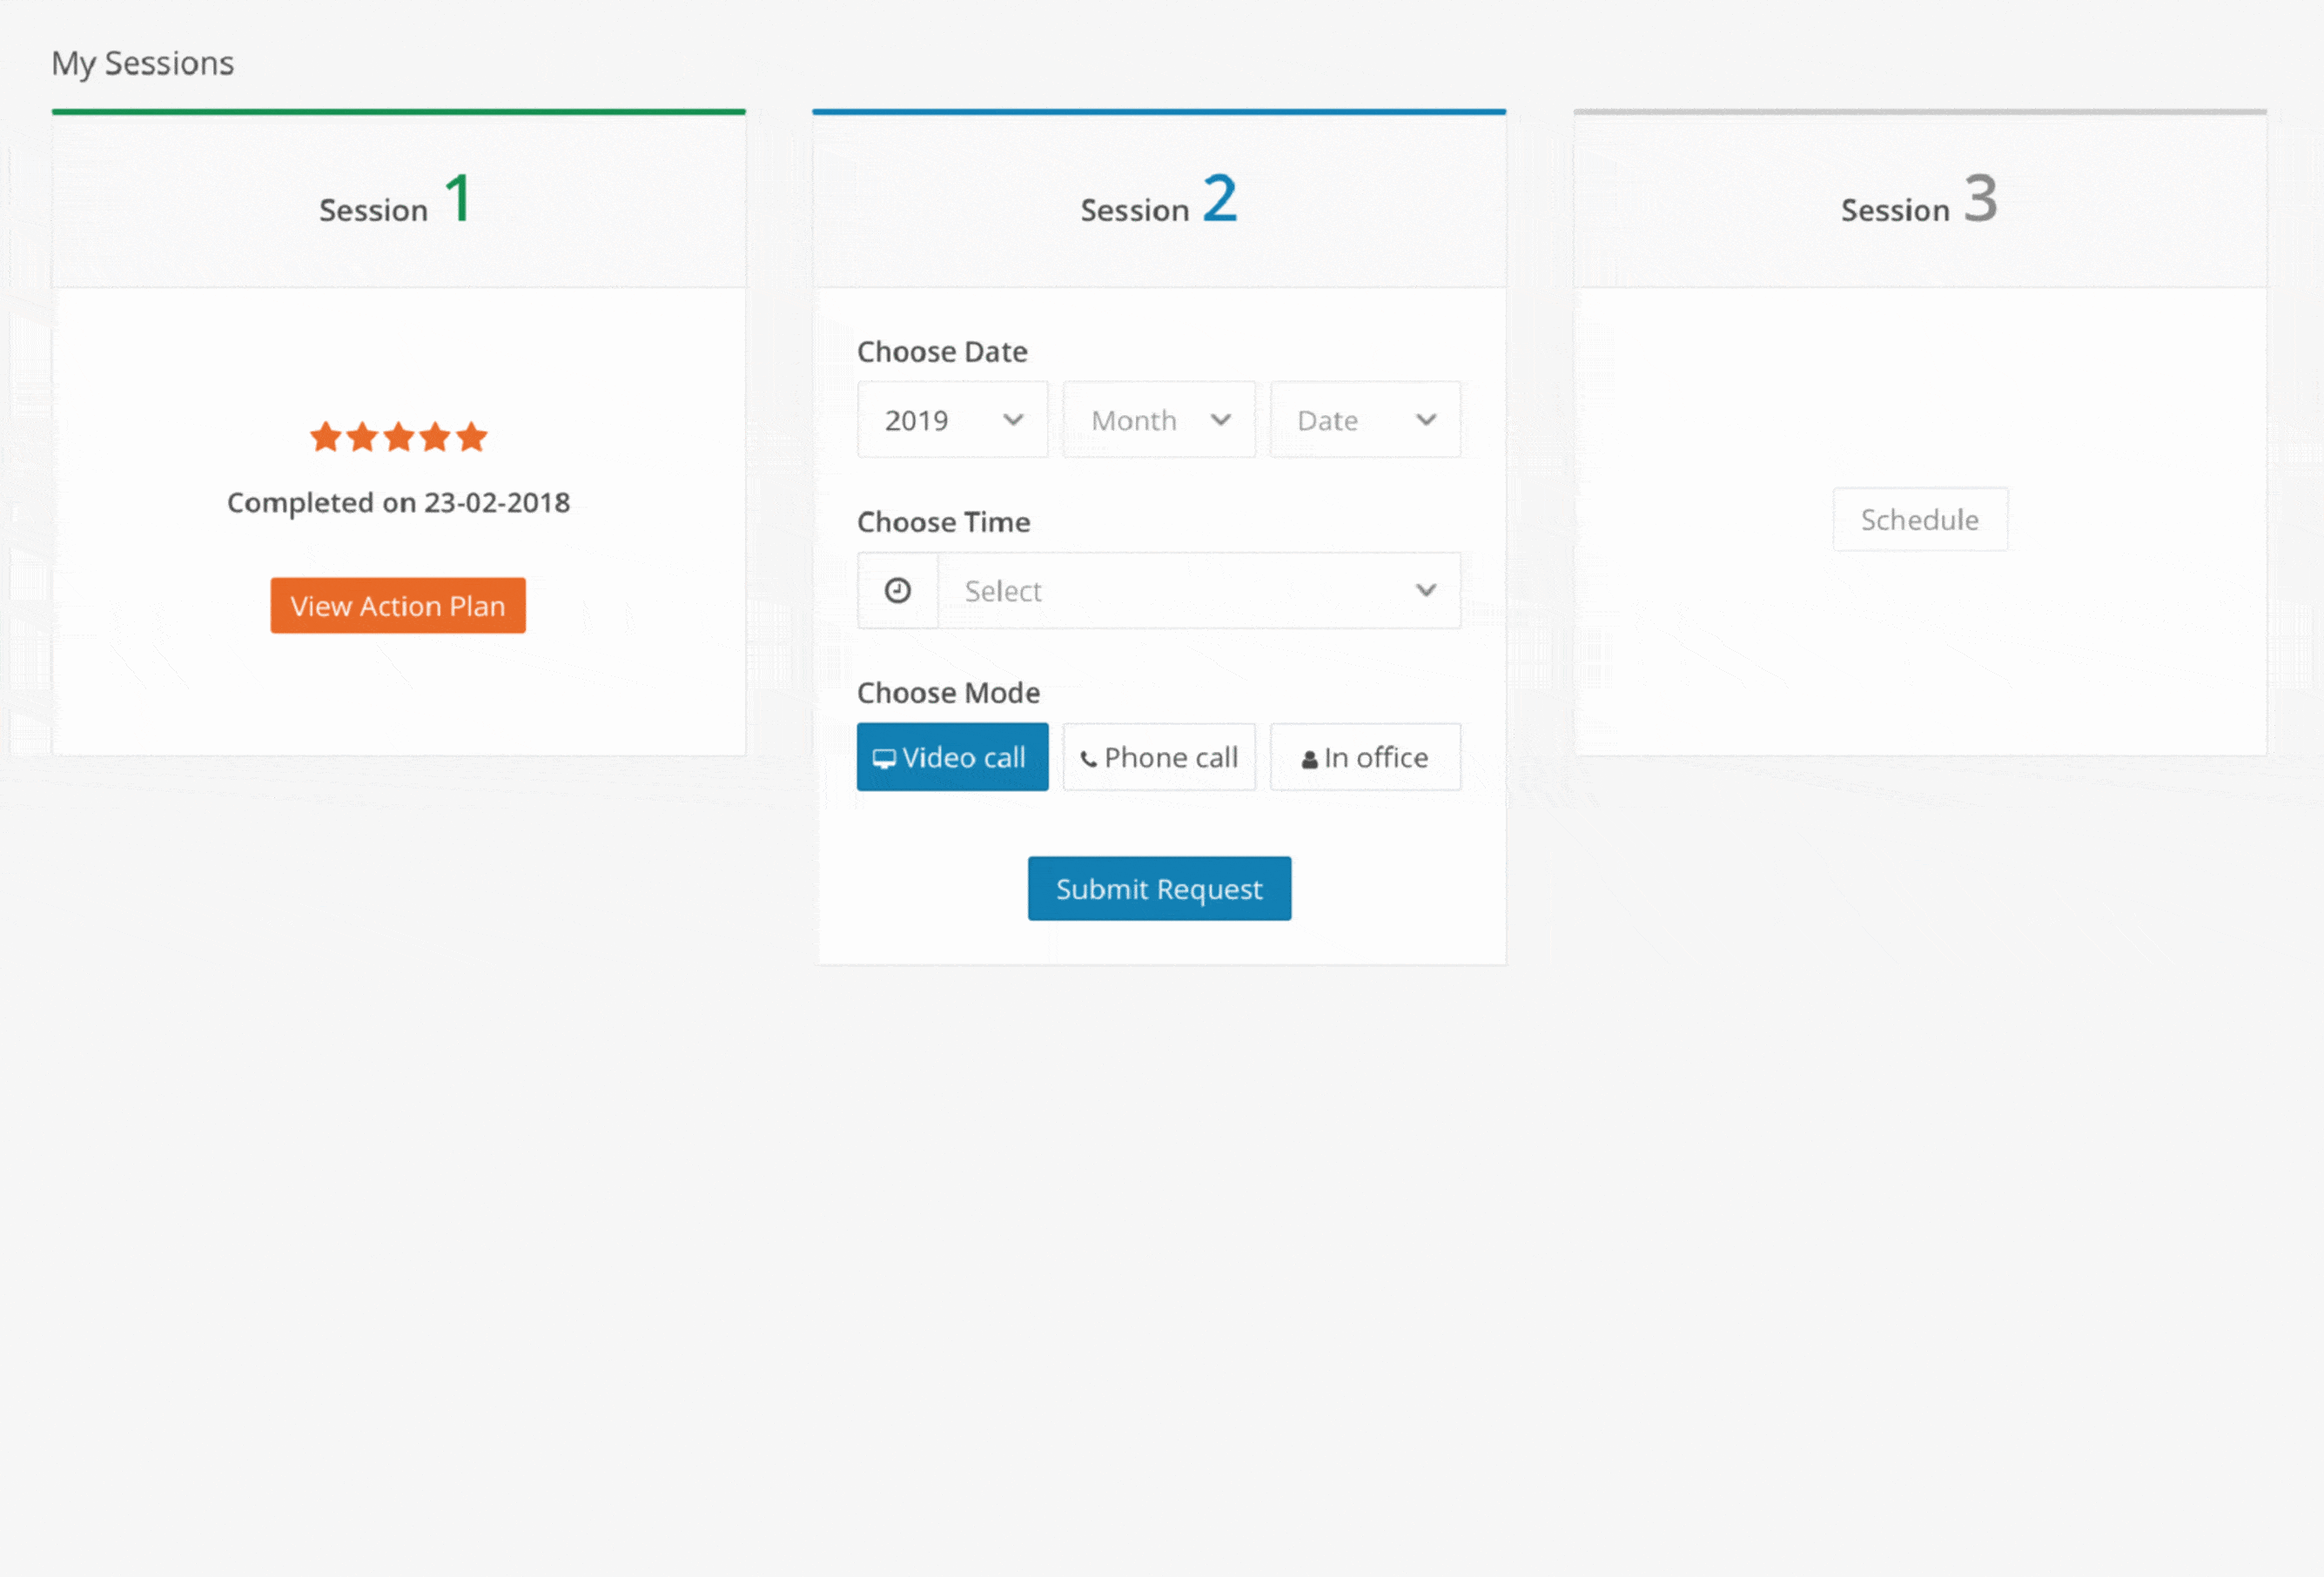Click the phone handset icon
Viewport: 2324px width, 1577px height.
[x=1088, y=760]
